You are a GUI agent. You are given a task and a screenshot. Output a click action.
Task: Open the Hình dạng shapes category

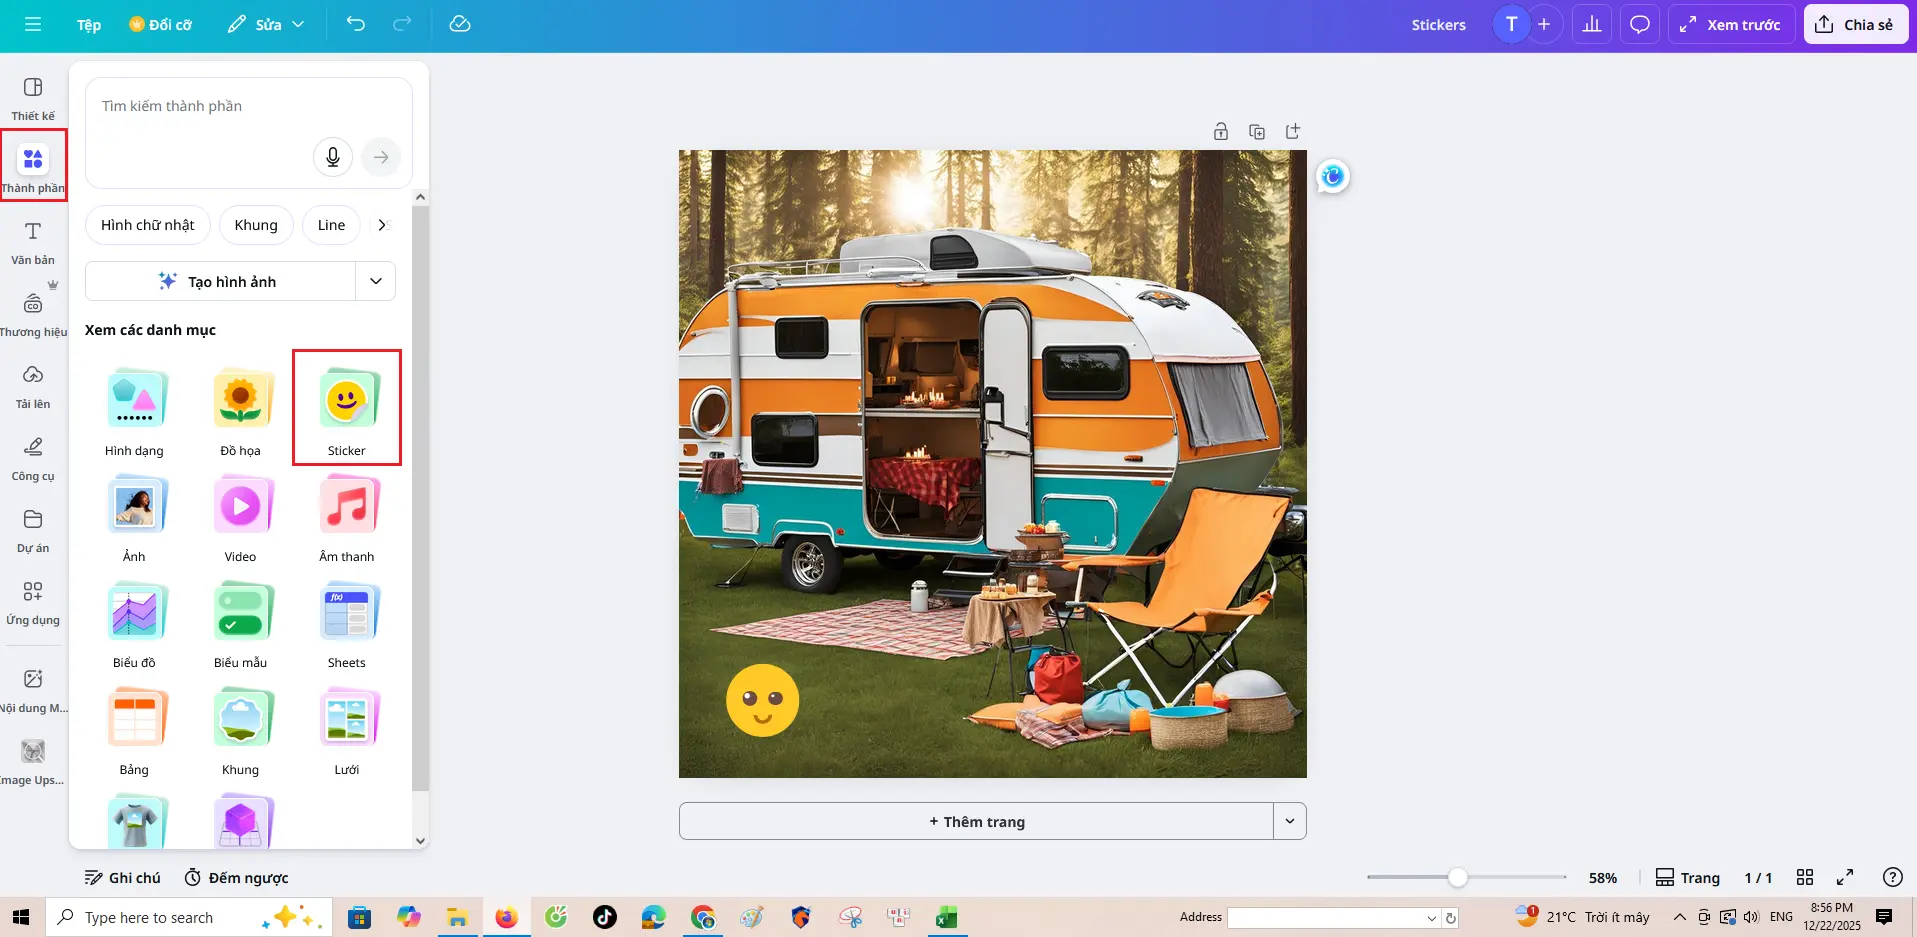coord(134,408)
